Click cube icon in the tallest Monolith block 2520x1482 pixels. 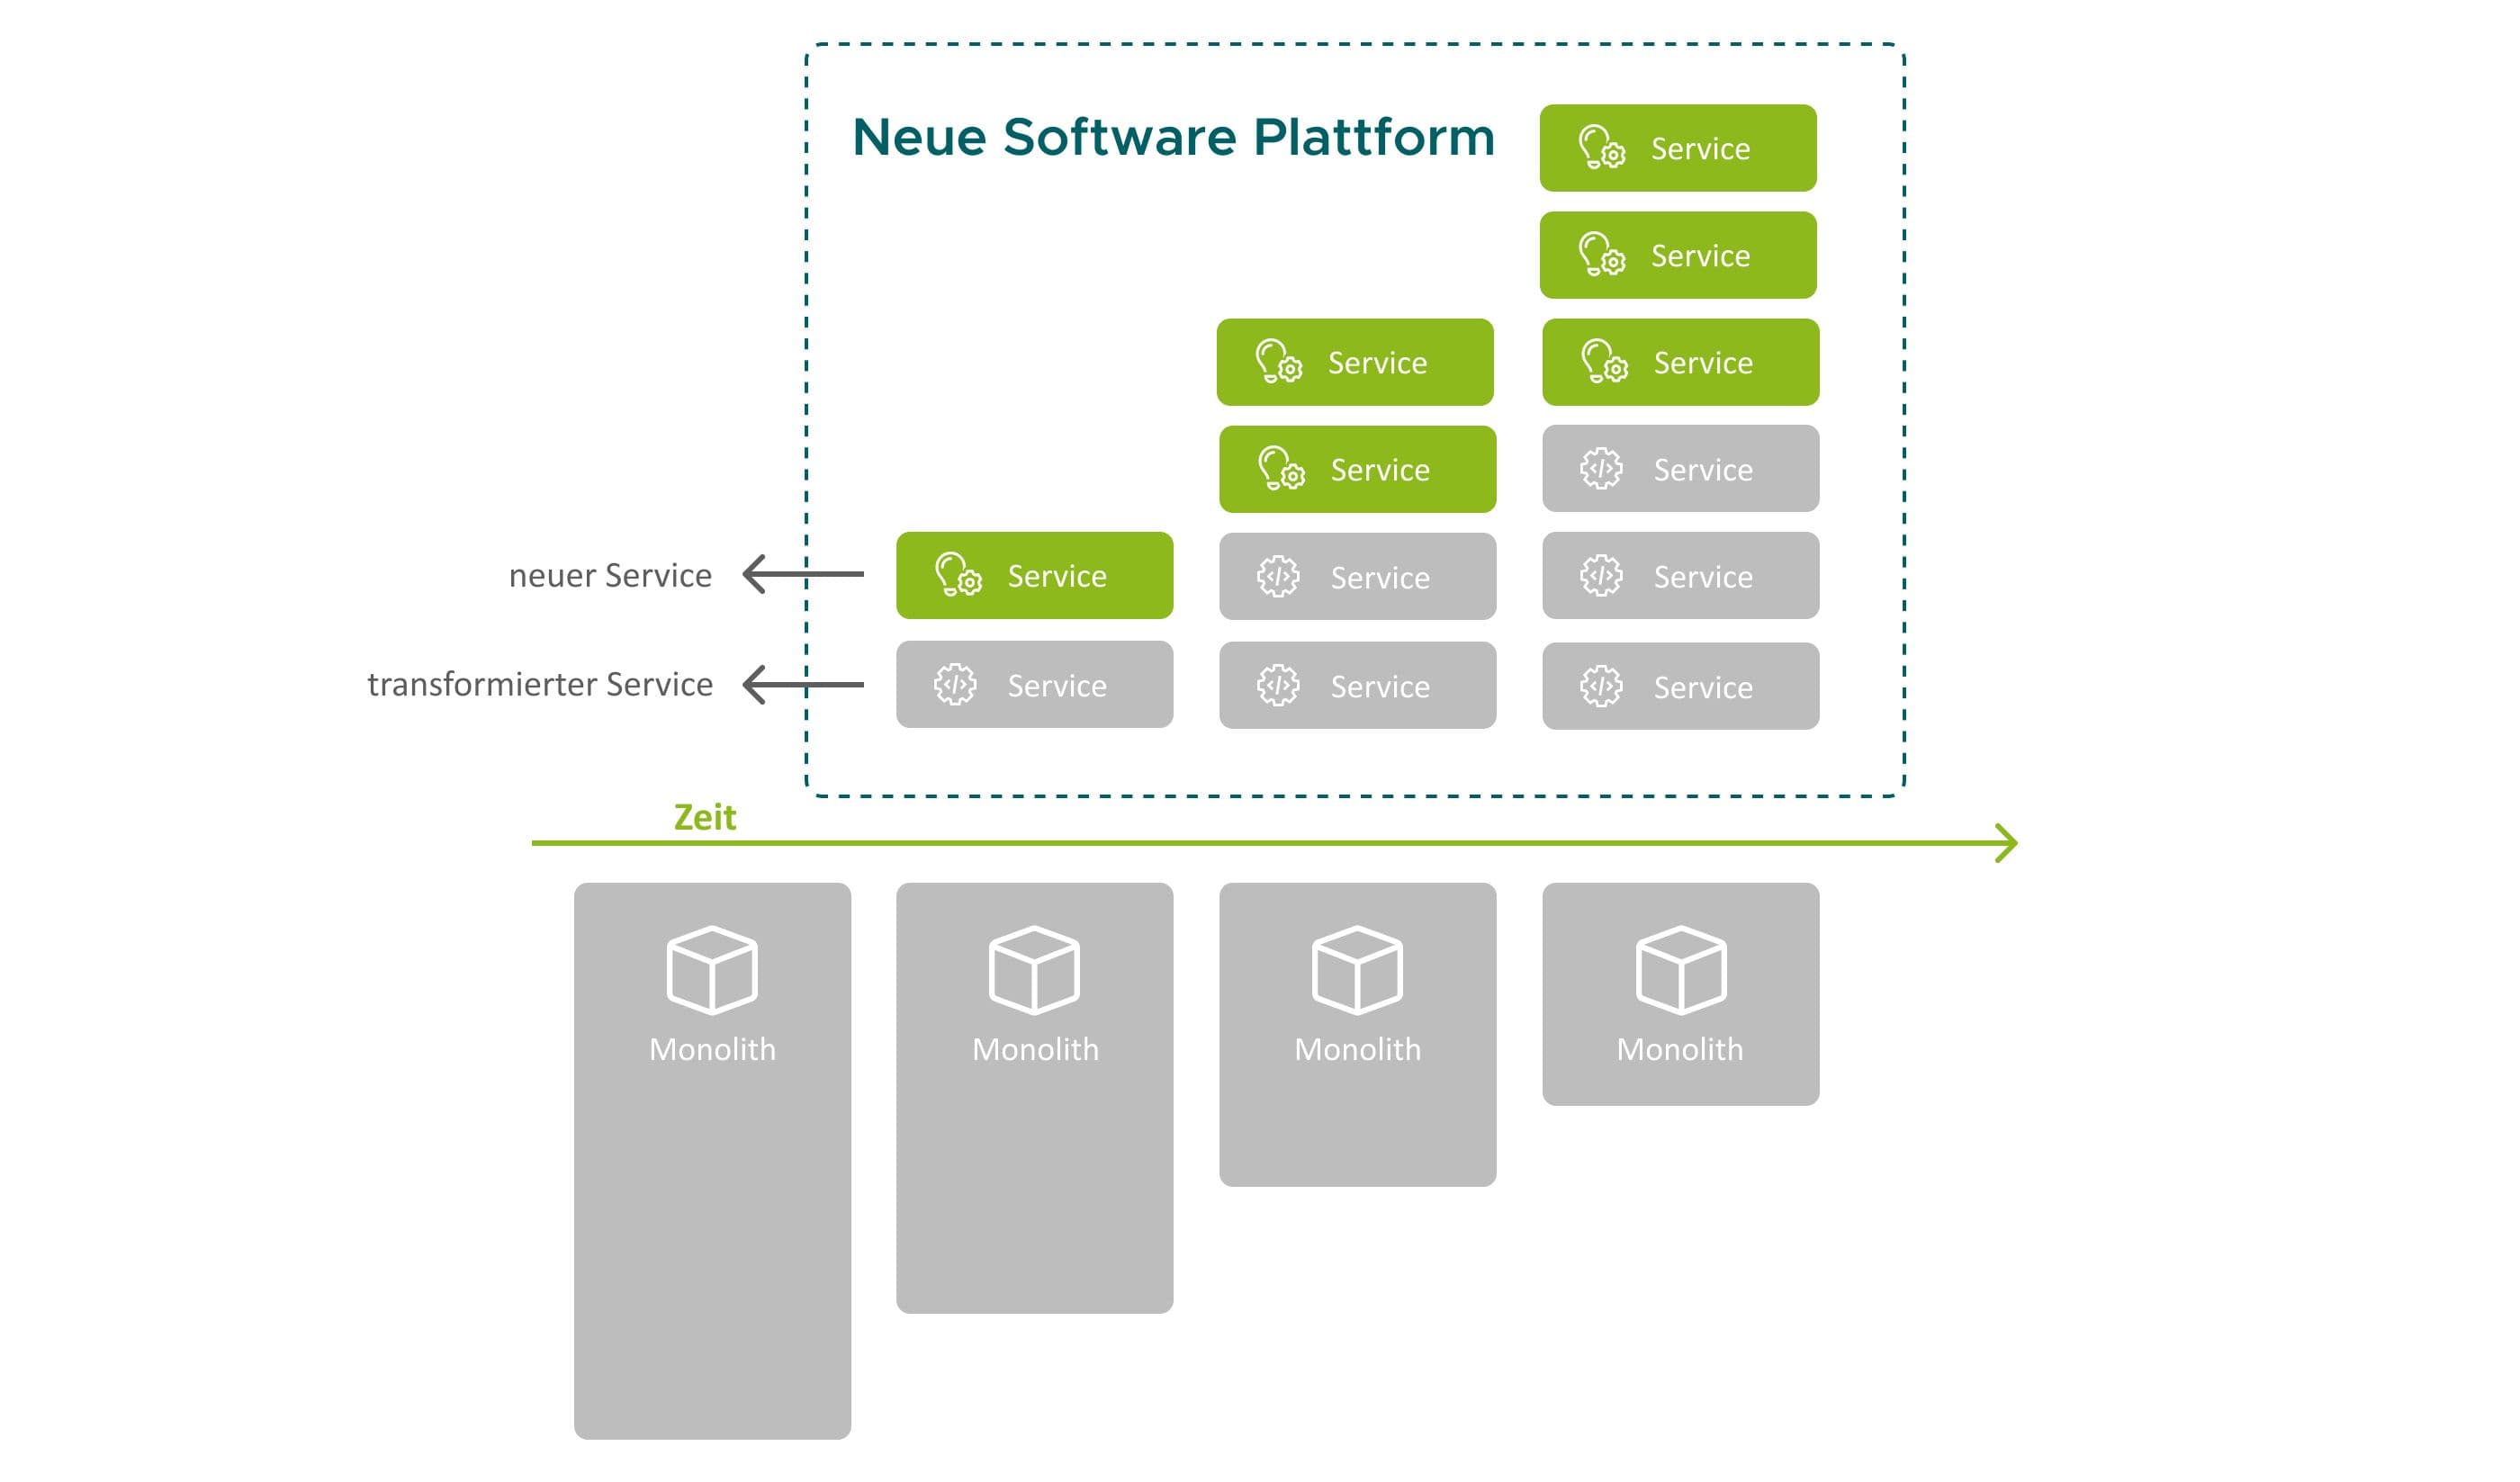tap(712, 969)
